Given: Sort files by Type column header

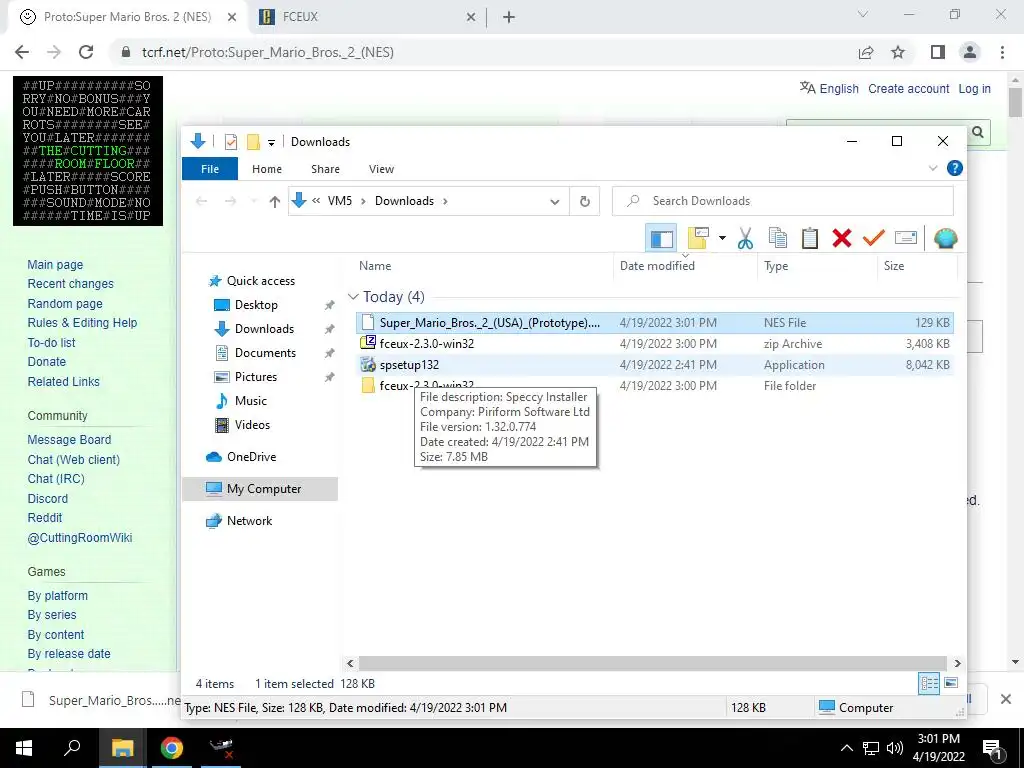Looking at the screenshot, I should coord(776,266).
